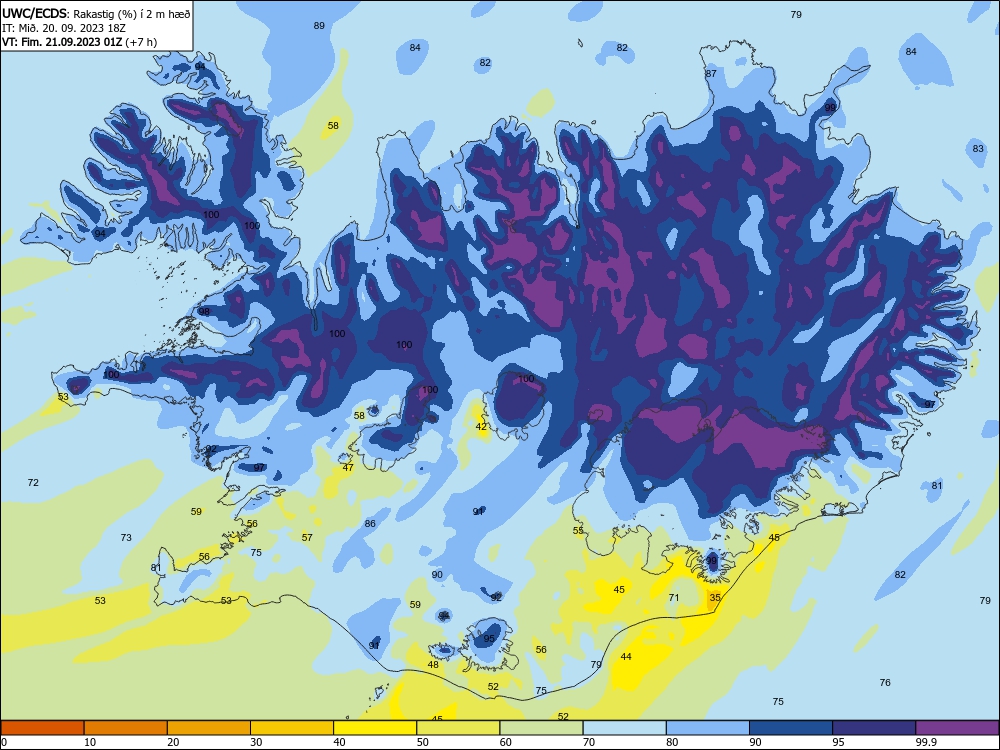Click the 'VT: Fim. 21.09.2023 01Z' line

(x=62, y=42)
